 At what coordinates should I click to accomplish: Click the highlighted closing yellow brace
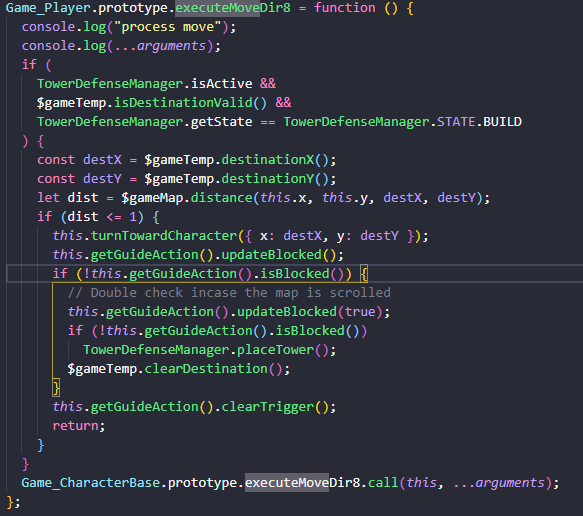[x=56, y=388]
